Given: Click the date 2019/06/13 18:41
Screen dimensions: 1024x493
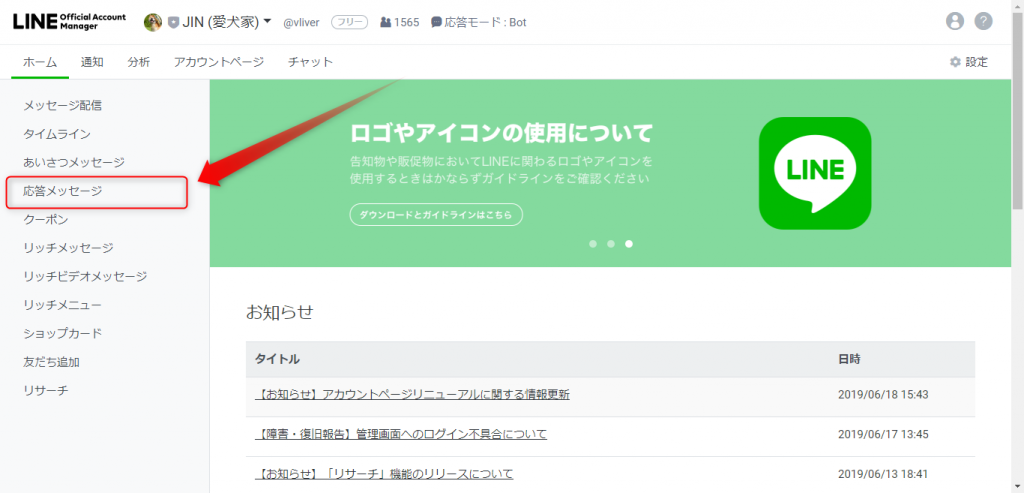Looking at the screenshot, I should [883, 473].
